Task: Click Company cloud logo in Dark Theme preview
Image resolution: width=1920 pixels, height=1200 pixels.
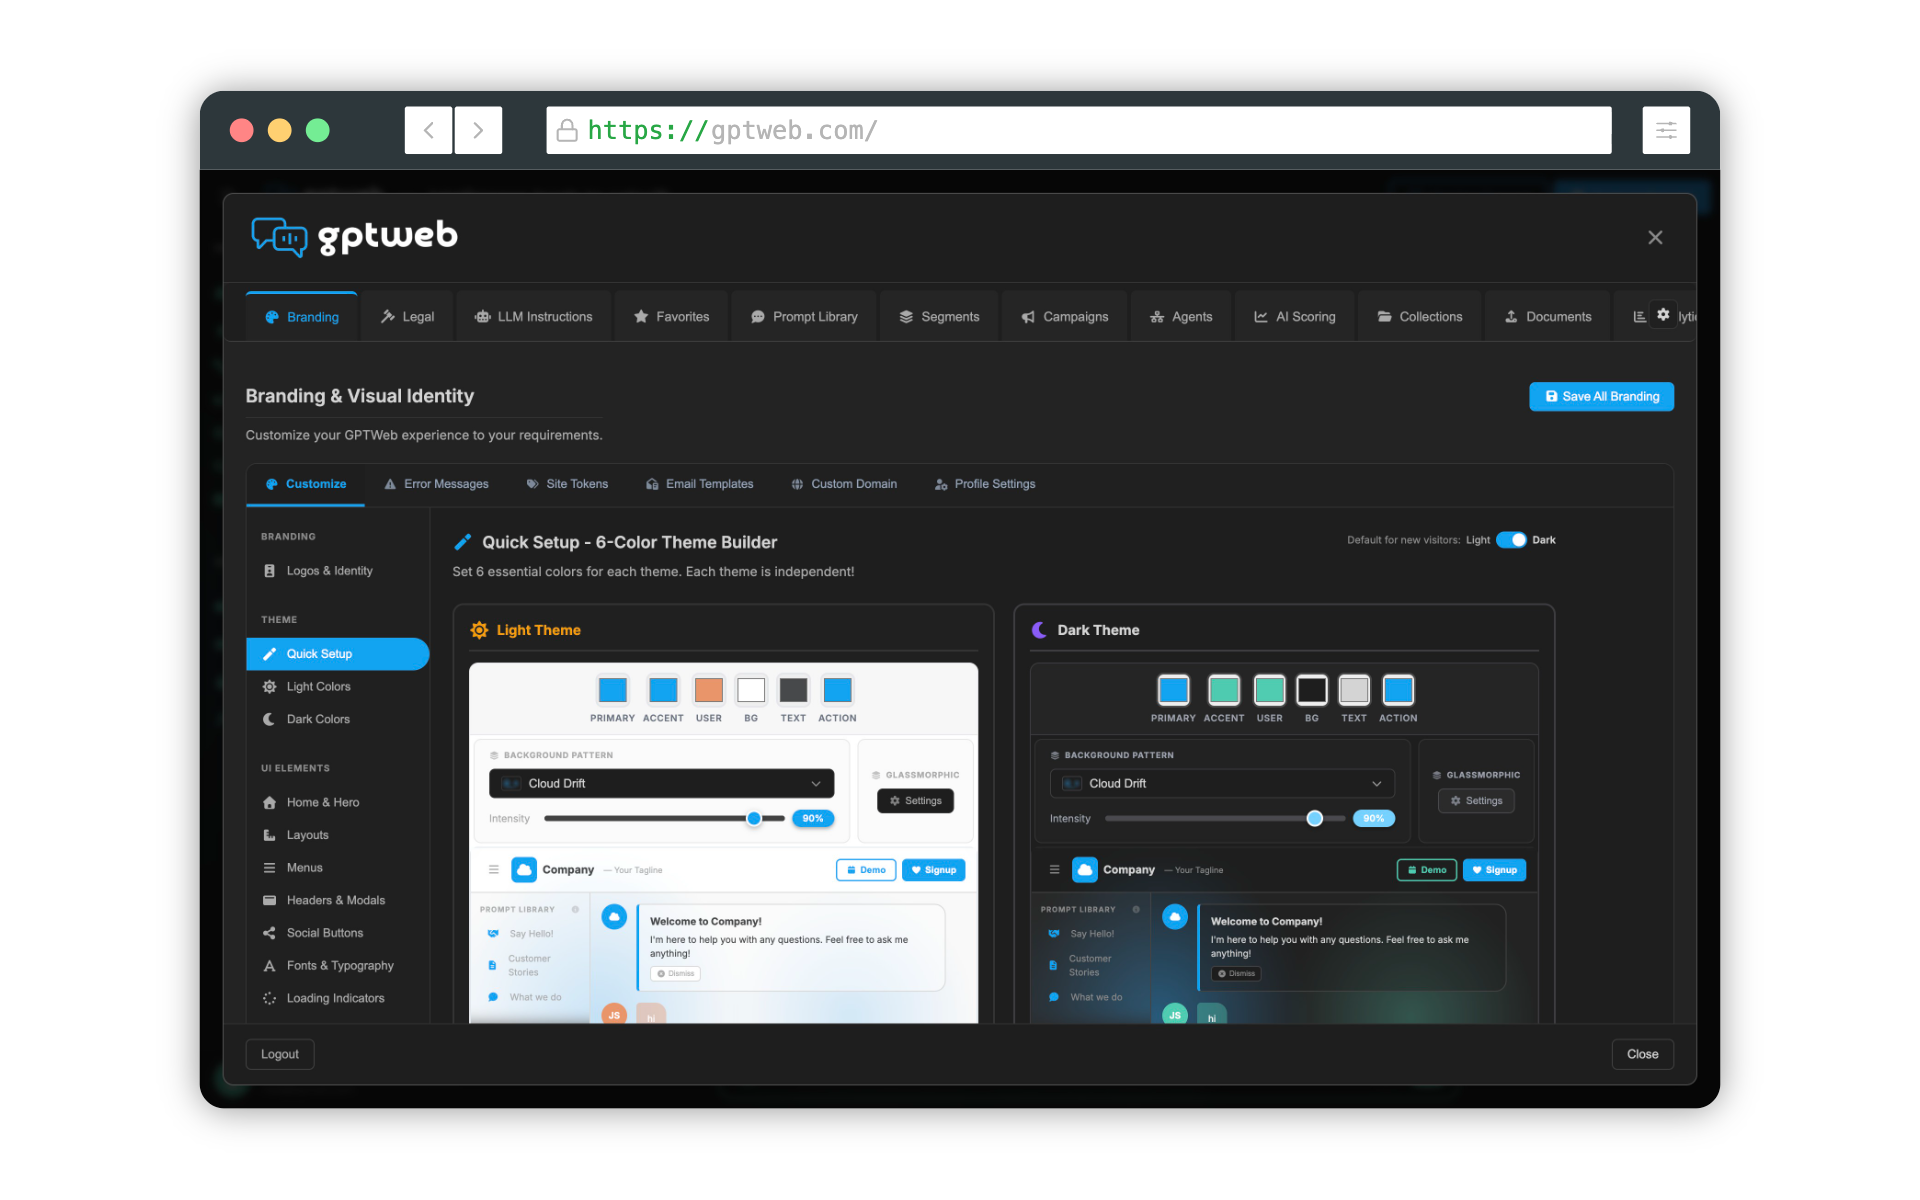Action: [x=1085, y=870]
